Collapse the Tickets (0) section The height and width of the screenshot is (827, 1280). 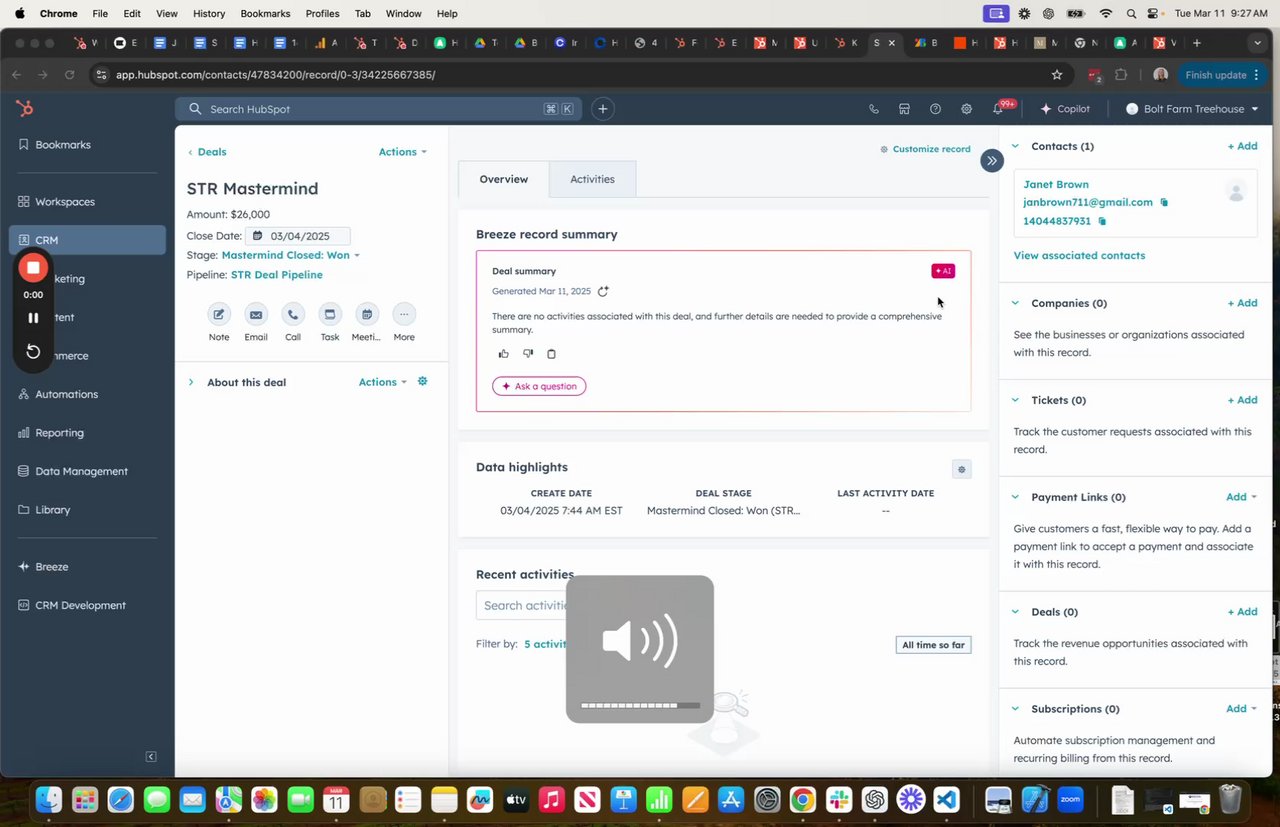[x=1015, y=400]
